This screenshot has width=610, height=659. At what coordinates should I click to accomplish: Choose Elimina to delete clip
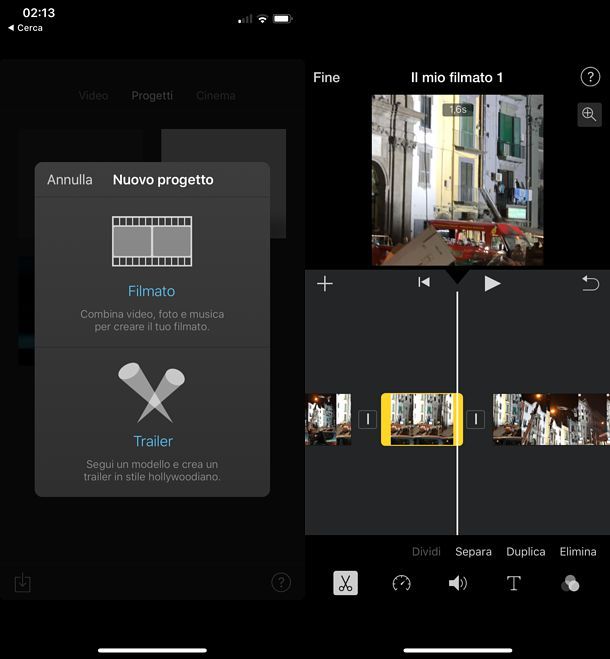click(x=578, y=551)
